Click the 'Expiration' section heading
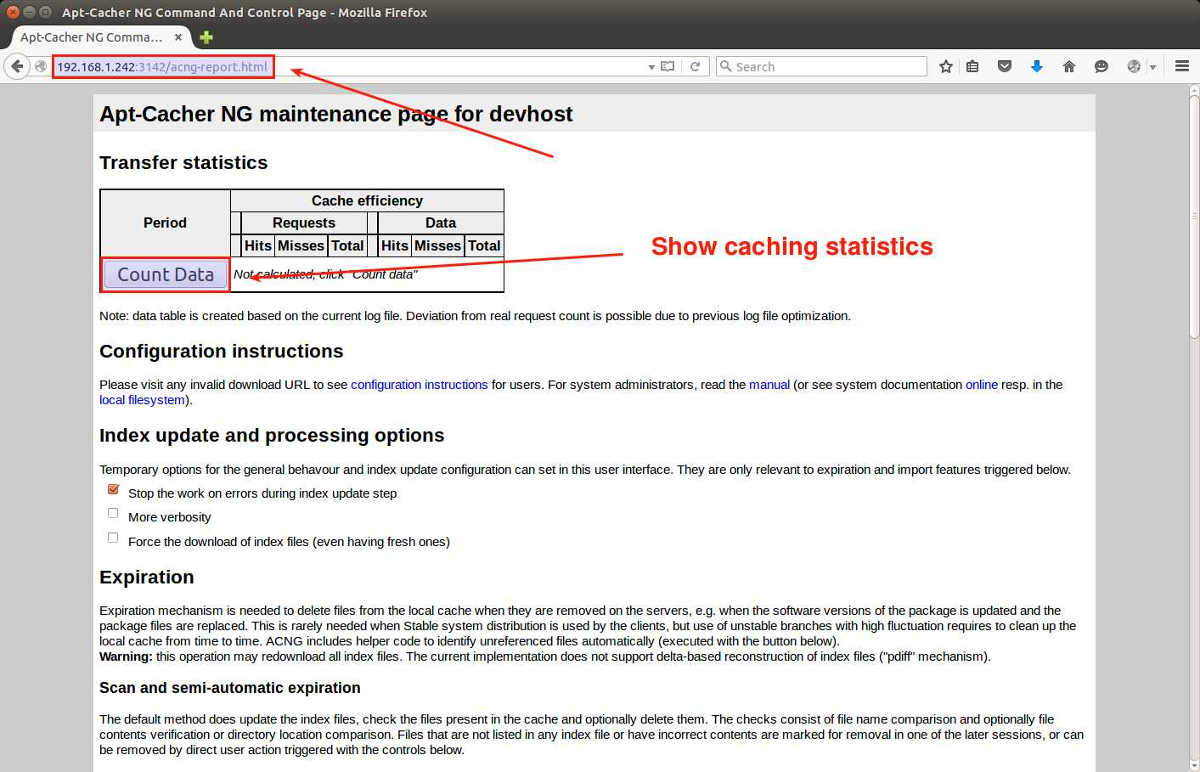Viewport: 1200px width, 772px height. tap(146, 577)
